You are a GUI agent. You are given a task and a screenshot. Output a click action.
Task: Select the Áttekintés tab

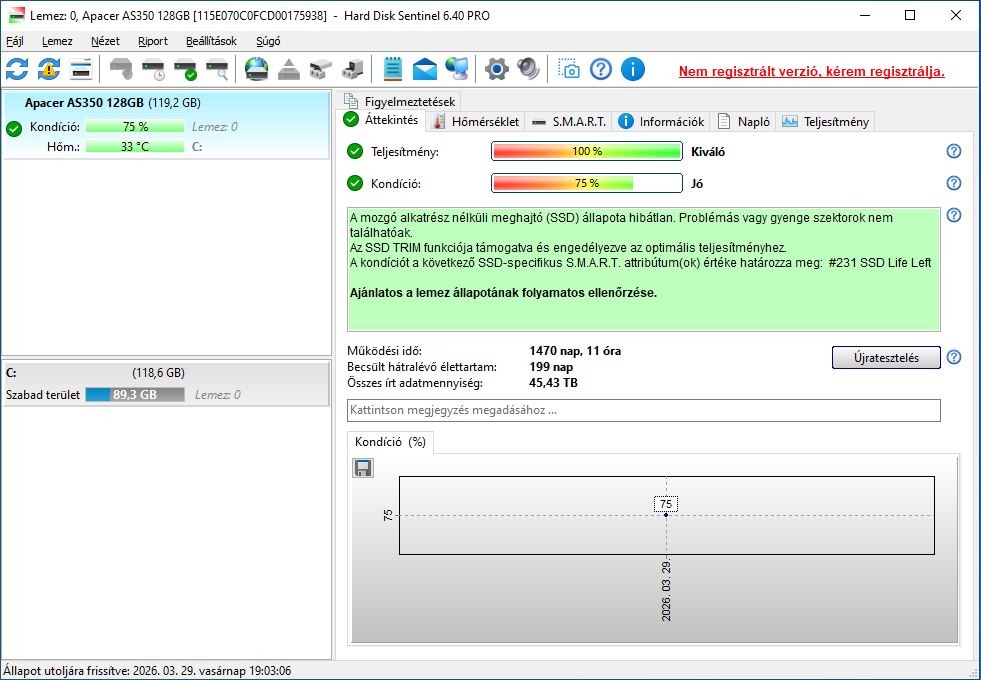[x=382, y=120]
